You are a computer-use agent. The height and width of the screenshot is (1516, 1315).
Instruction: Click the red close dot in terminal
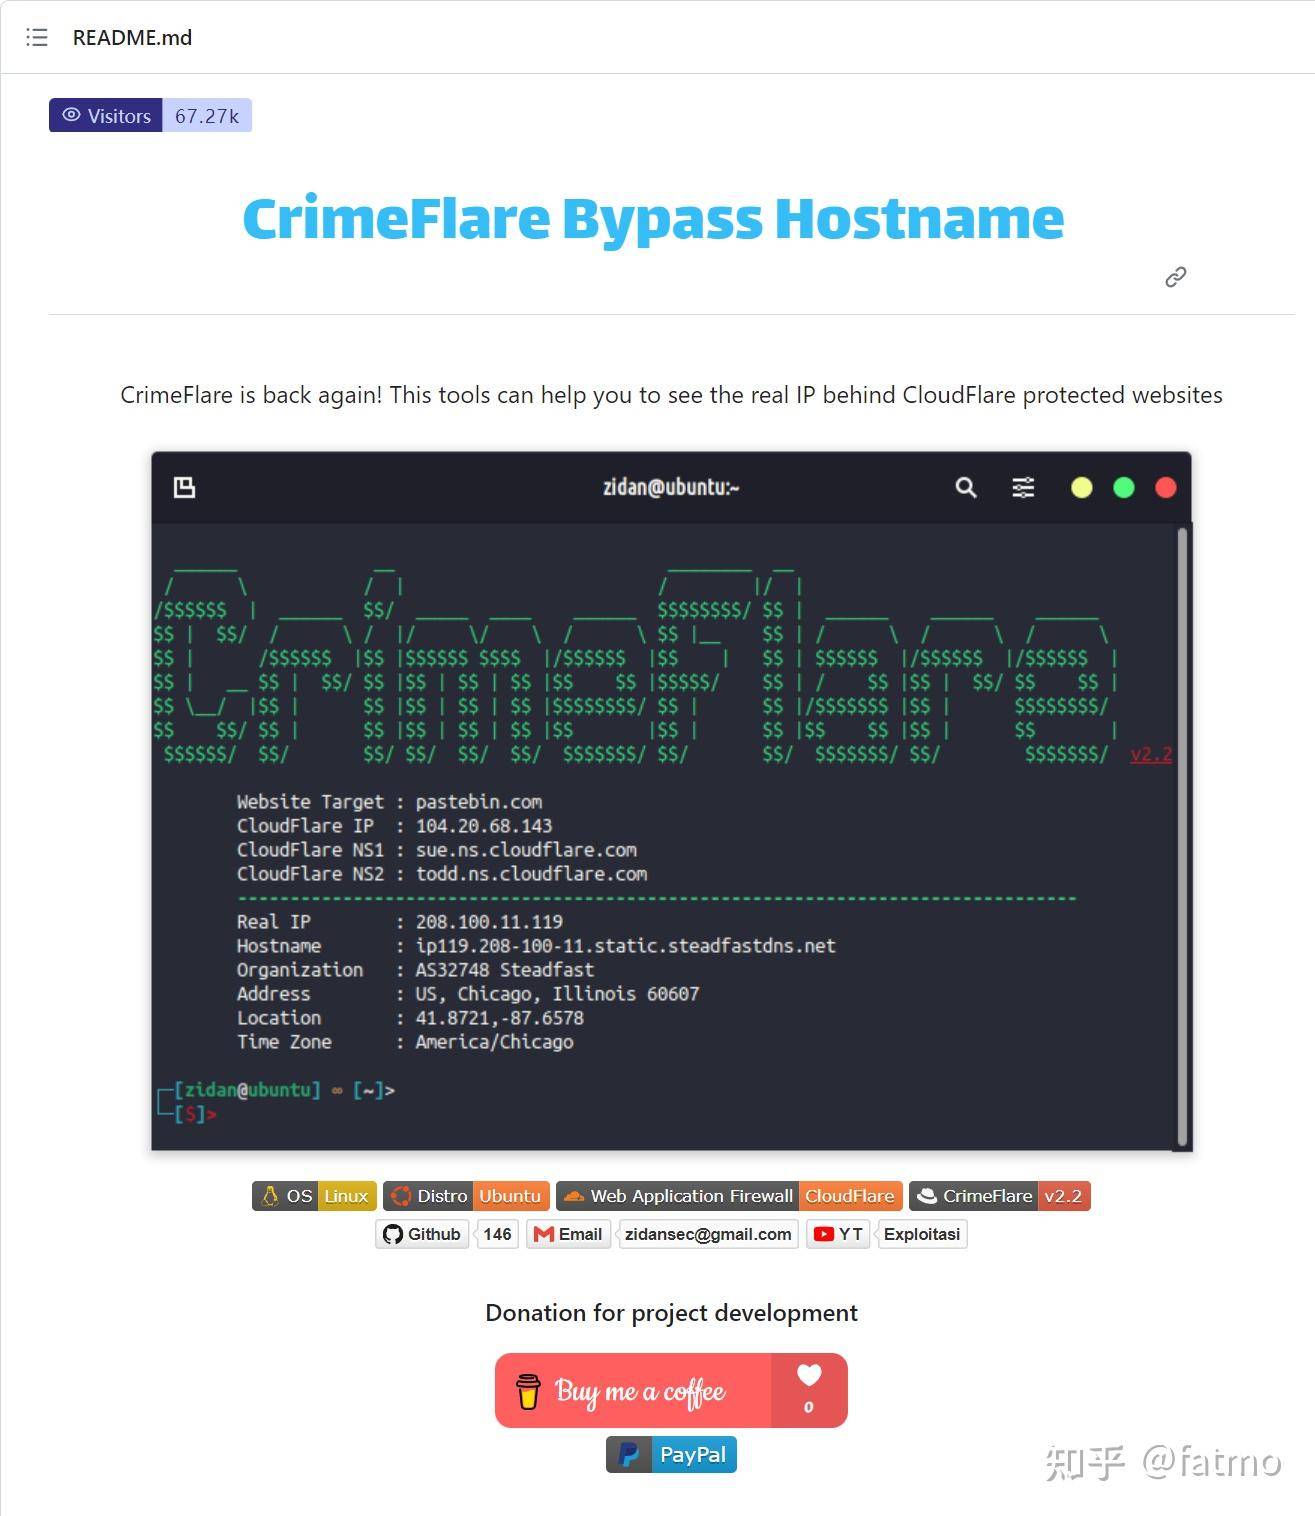(1166, 487)
